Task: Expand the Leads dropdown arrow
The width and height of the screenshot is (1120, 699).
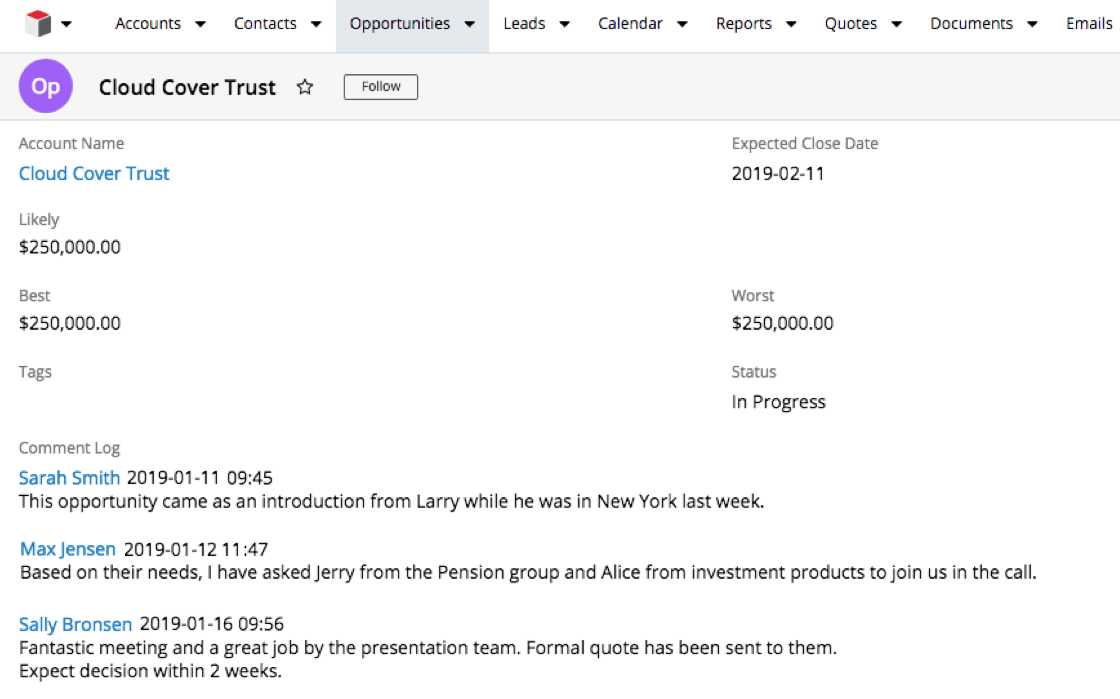Action: 564,25
